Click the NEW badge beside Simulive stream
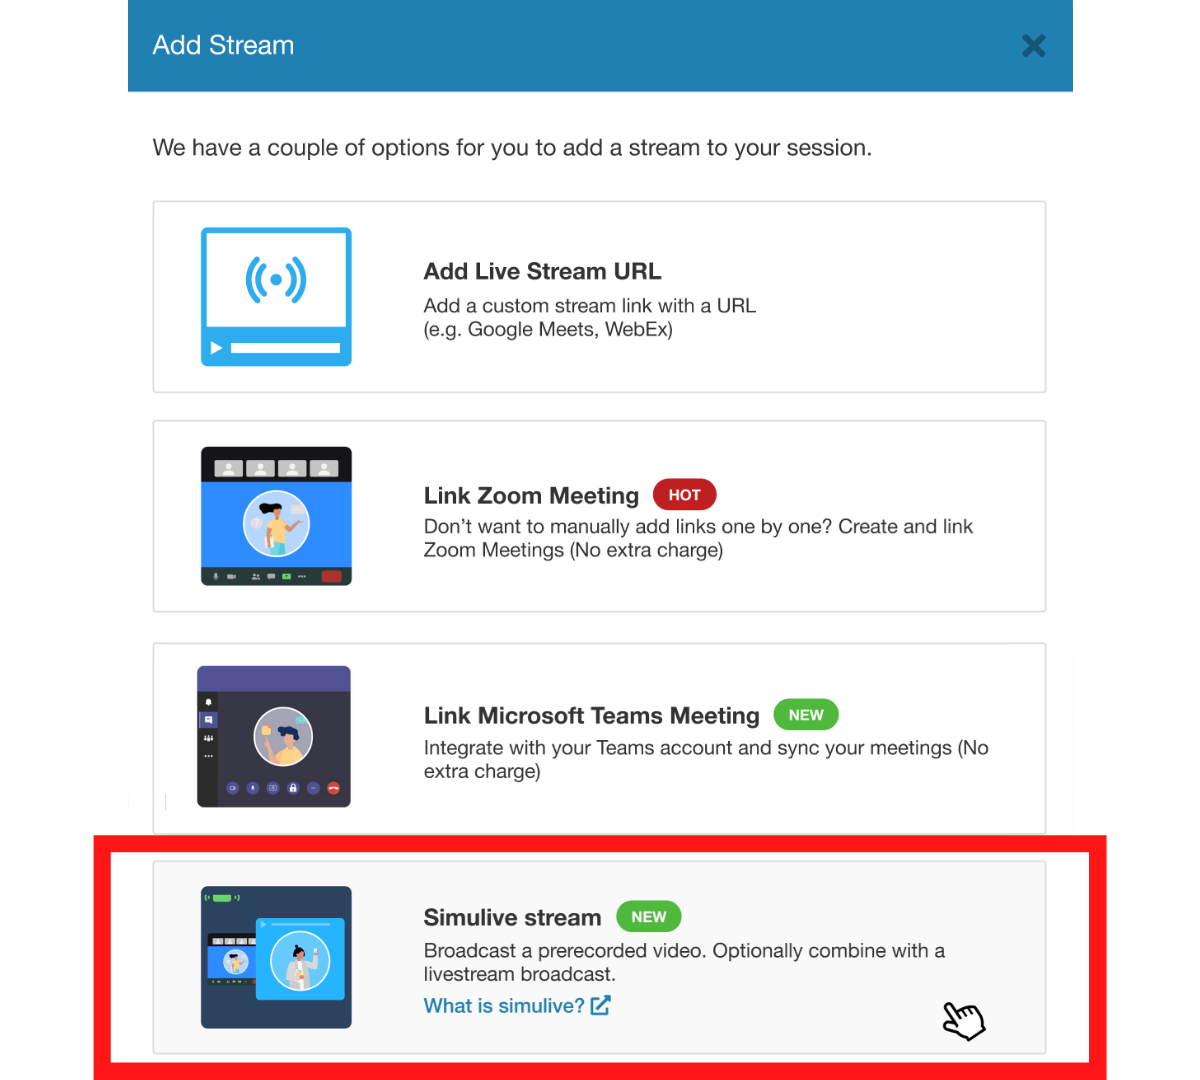Viewport: 1200px width, 1080px height. point(649,917)
